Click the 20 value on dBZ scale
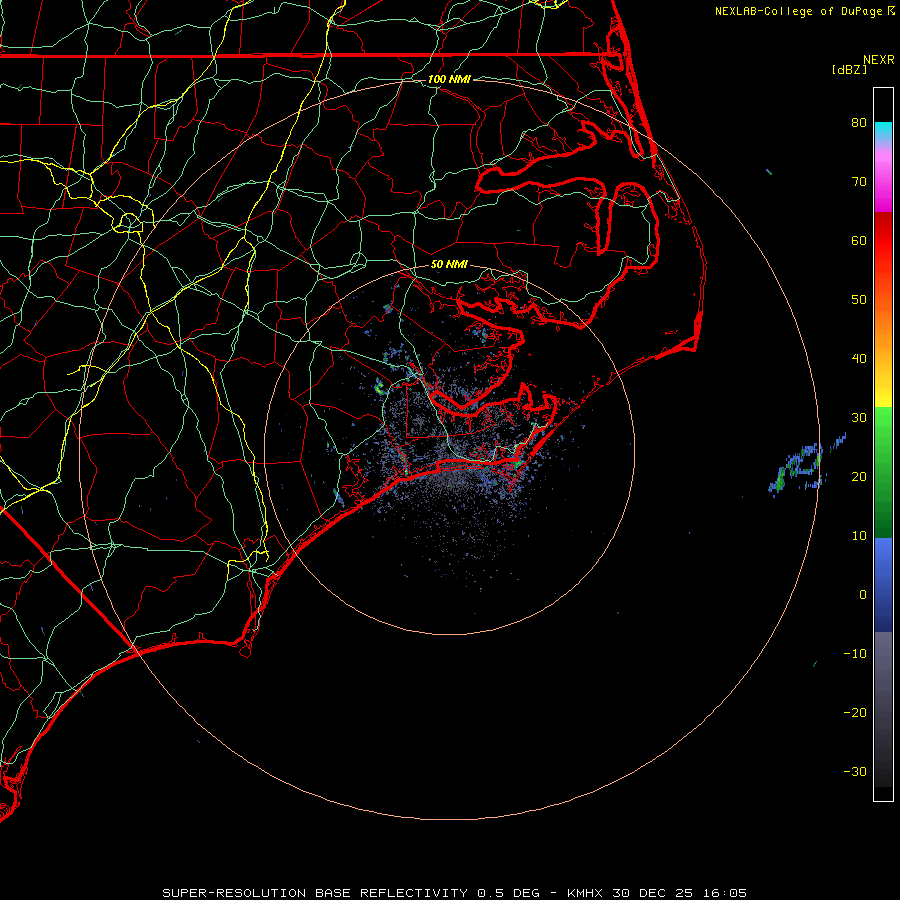900x900 pixels. pos(859,476)
